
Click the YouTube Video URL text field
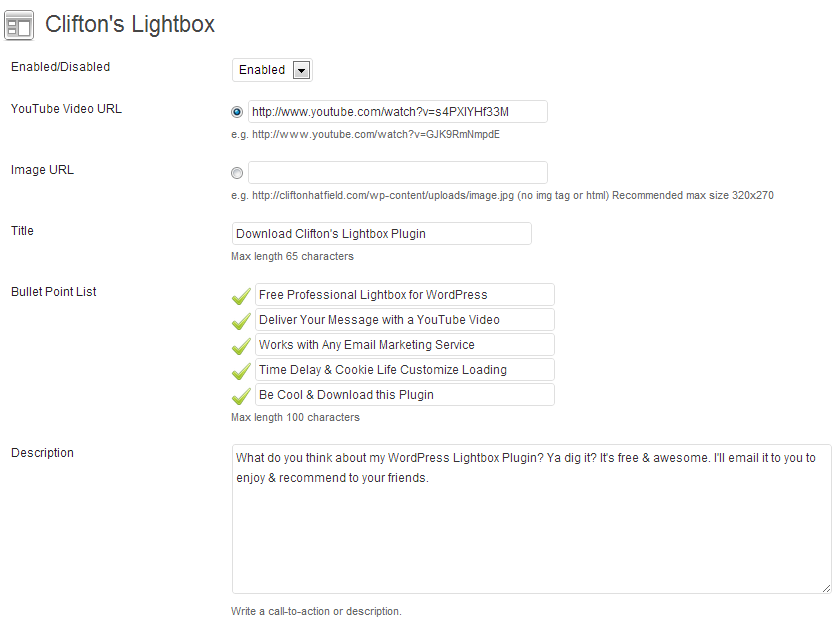coord(398,111)
